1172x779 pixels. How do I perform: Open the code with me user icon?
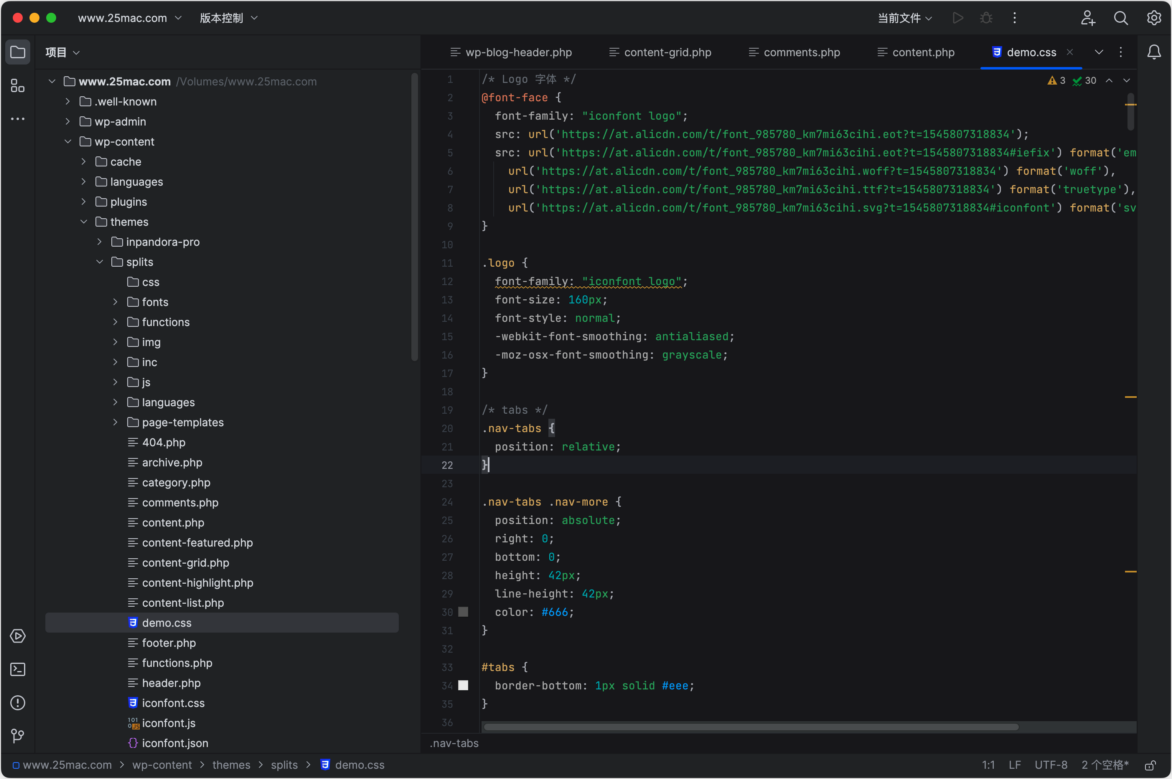tap(1088, 18)
